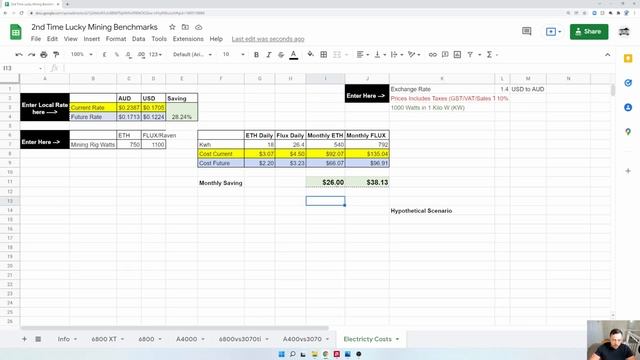Screen dimensions: 640x360
Task: Decrease decimal places
Action: point(129,55)
